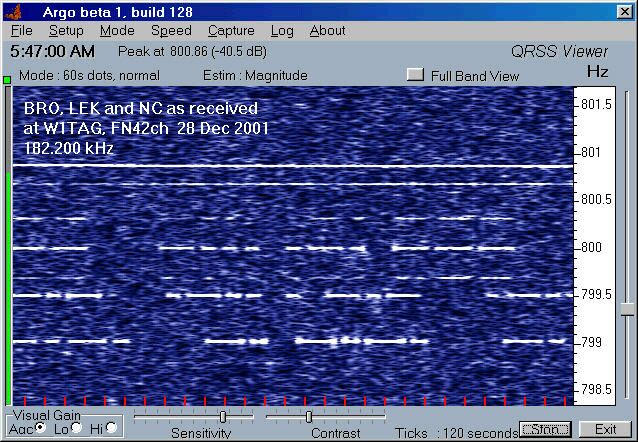
Task: Open the Mode menu
Action: (117, 31)
